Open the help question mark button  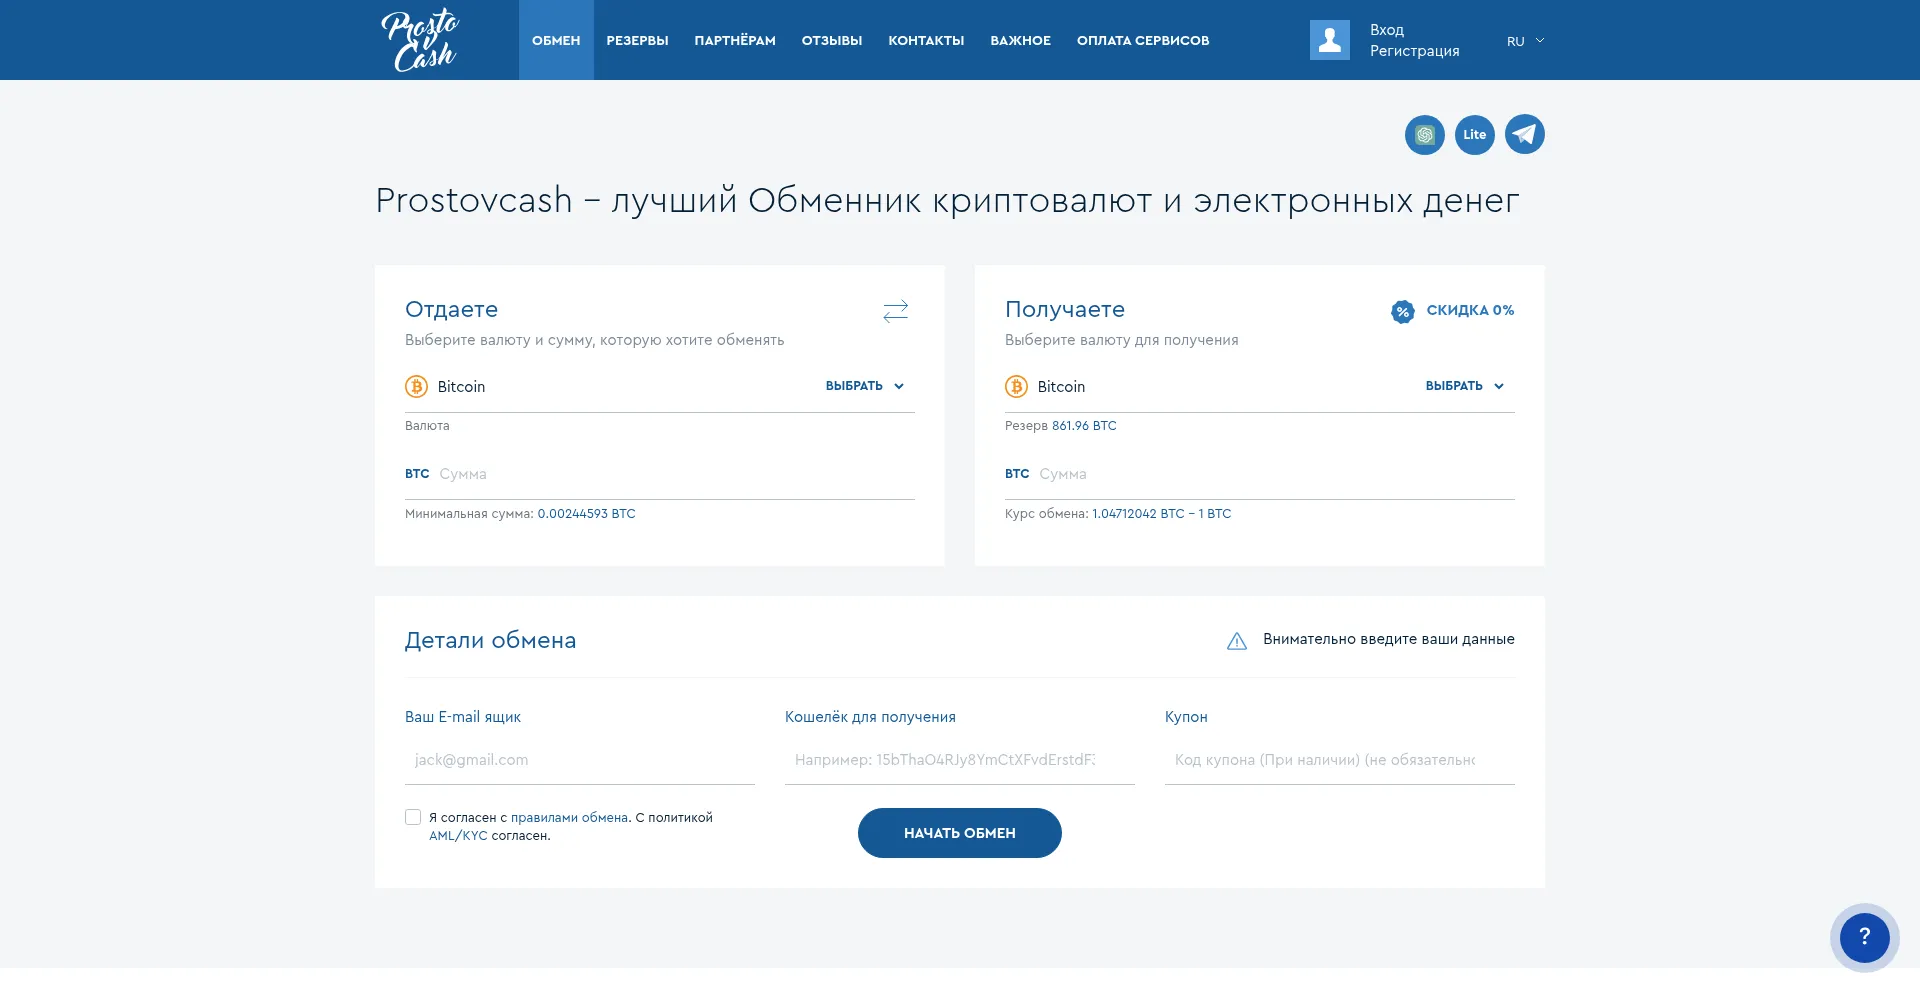tap(1865, 937)
